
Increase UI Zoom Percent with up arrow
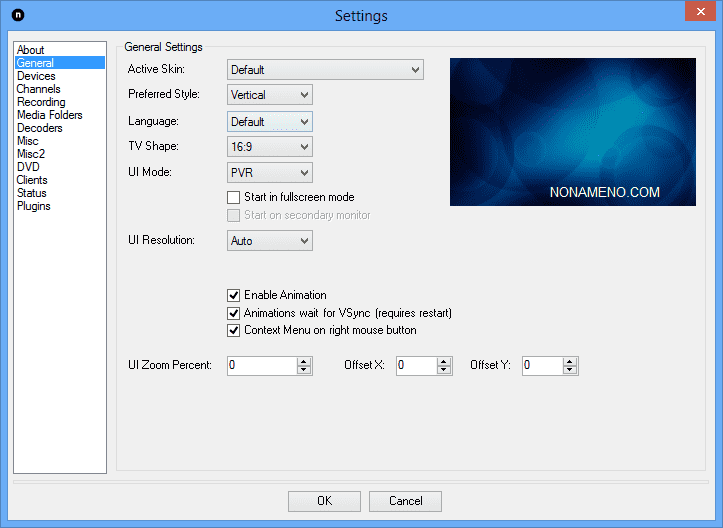pyautogui.click(x=304, y=361)
